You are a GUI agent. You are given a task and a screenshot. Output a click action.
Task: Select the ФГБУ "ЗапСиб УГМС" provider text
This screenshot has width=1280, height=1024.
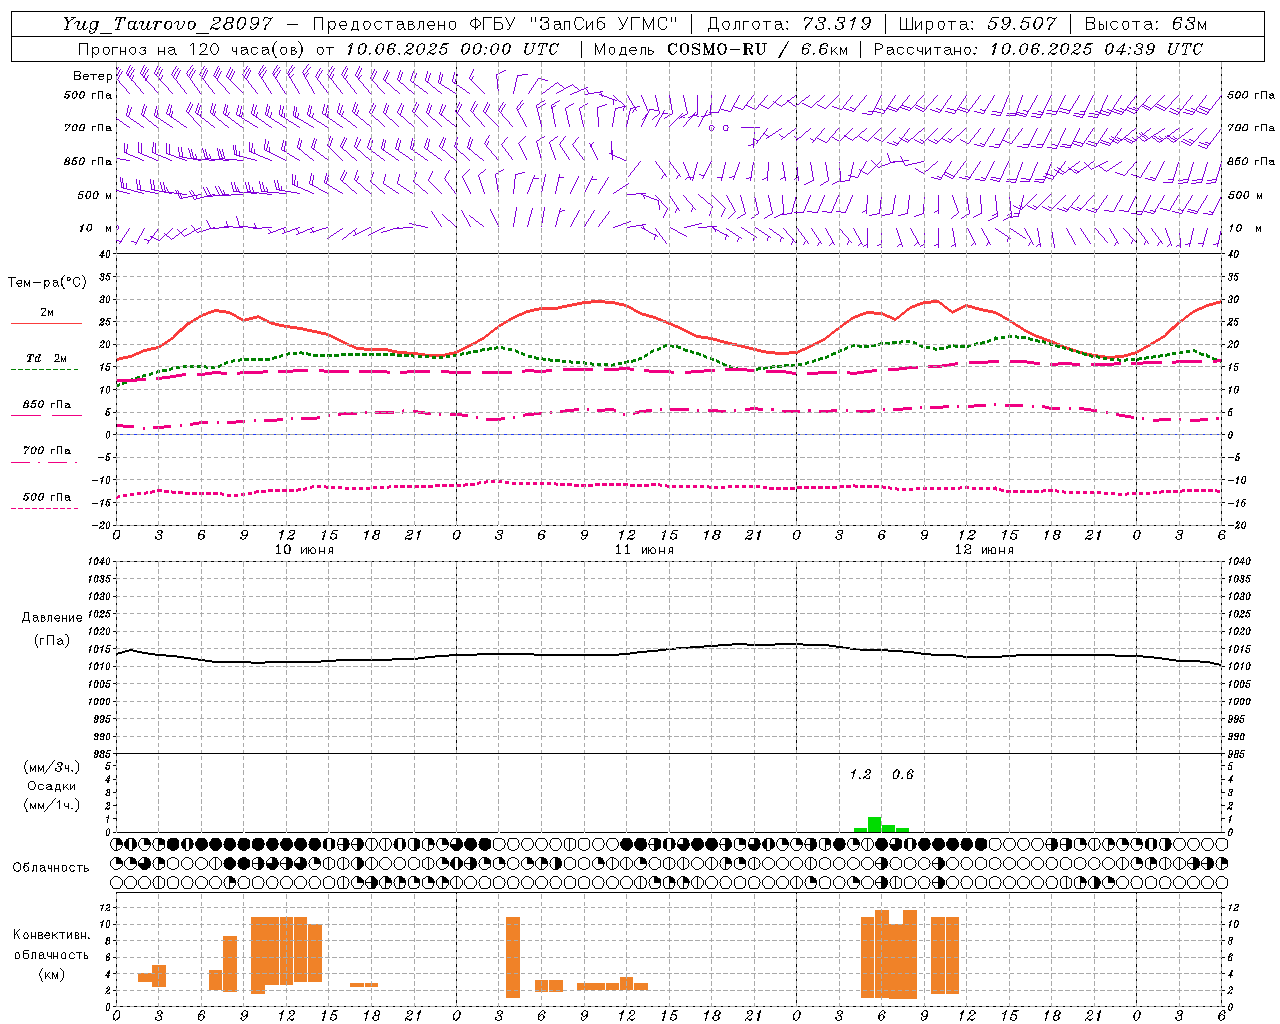coord(572,24)
